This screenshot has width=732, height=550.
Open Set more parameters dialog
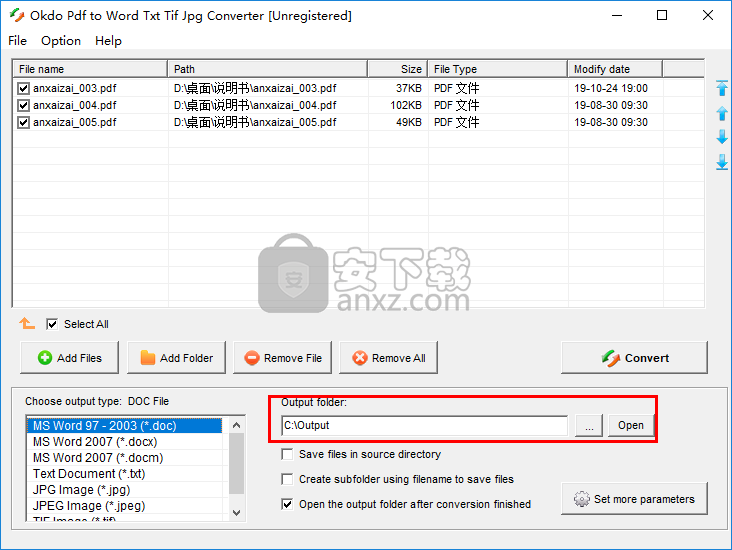[x=634, y=499]
